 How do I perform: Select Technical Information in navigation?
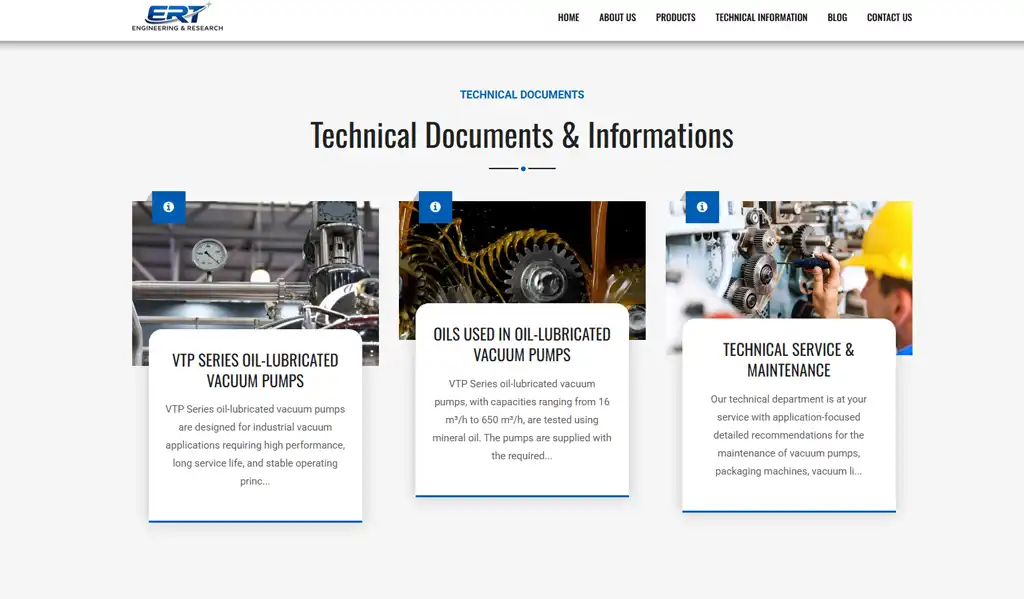click(761, 18)
